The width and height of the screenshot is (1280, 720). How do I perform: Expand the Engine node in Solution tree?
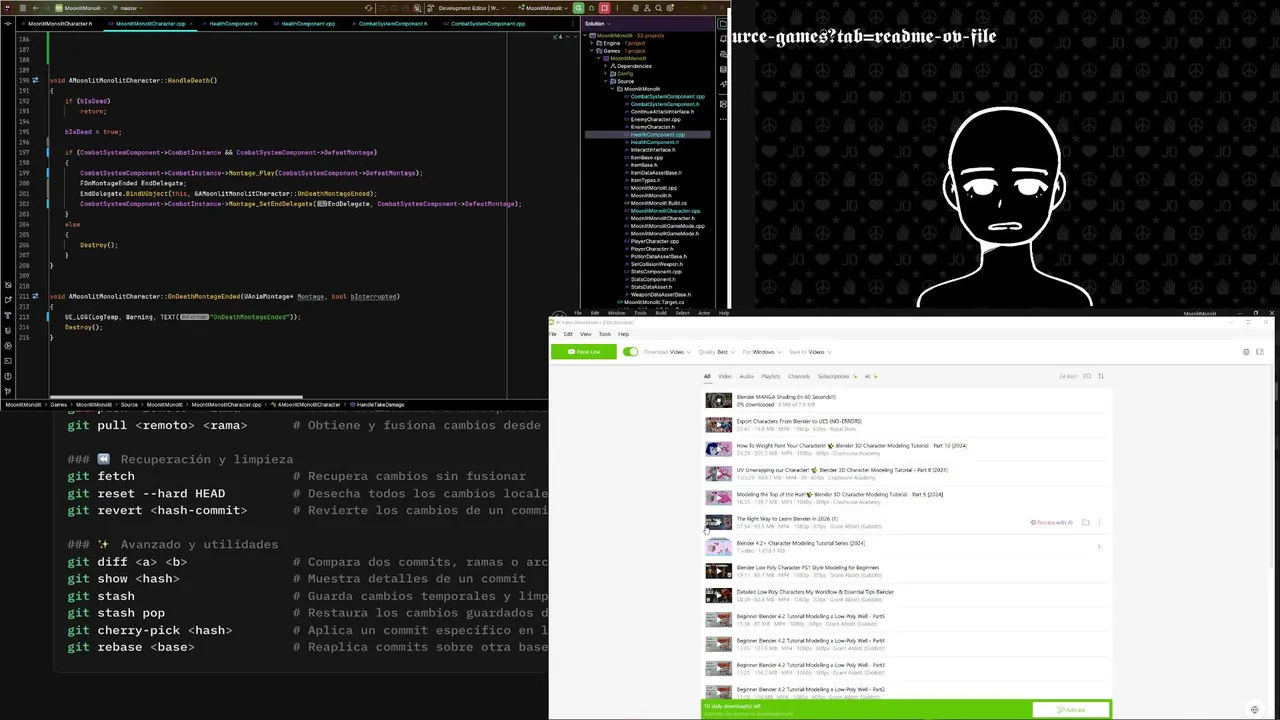click(x=592, y=43)
